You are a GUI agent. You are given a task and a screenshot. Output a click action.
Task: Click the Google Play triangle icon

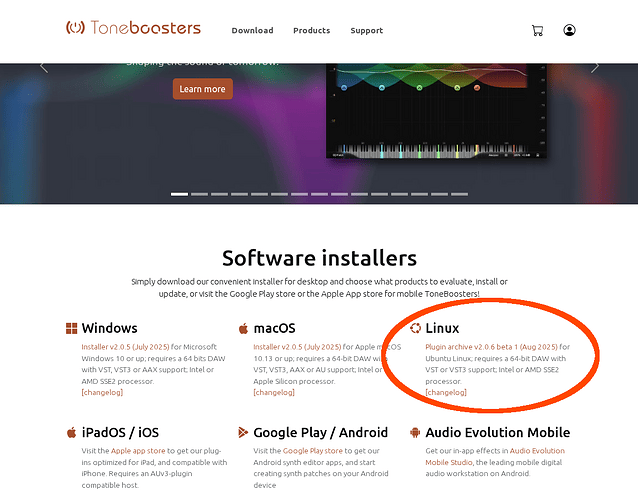pos(243,432)
